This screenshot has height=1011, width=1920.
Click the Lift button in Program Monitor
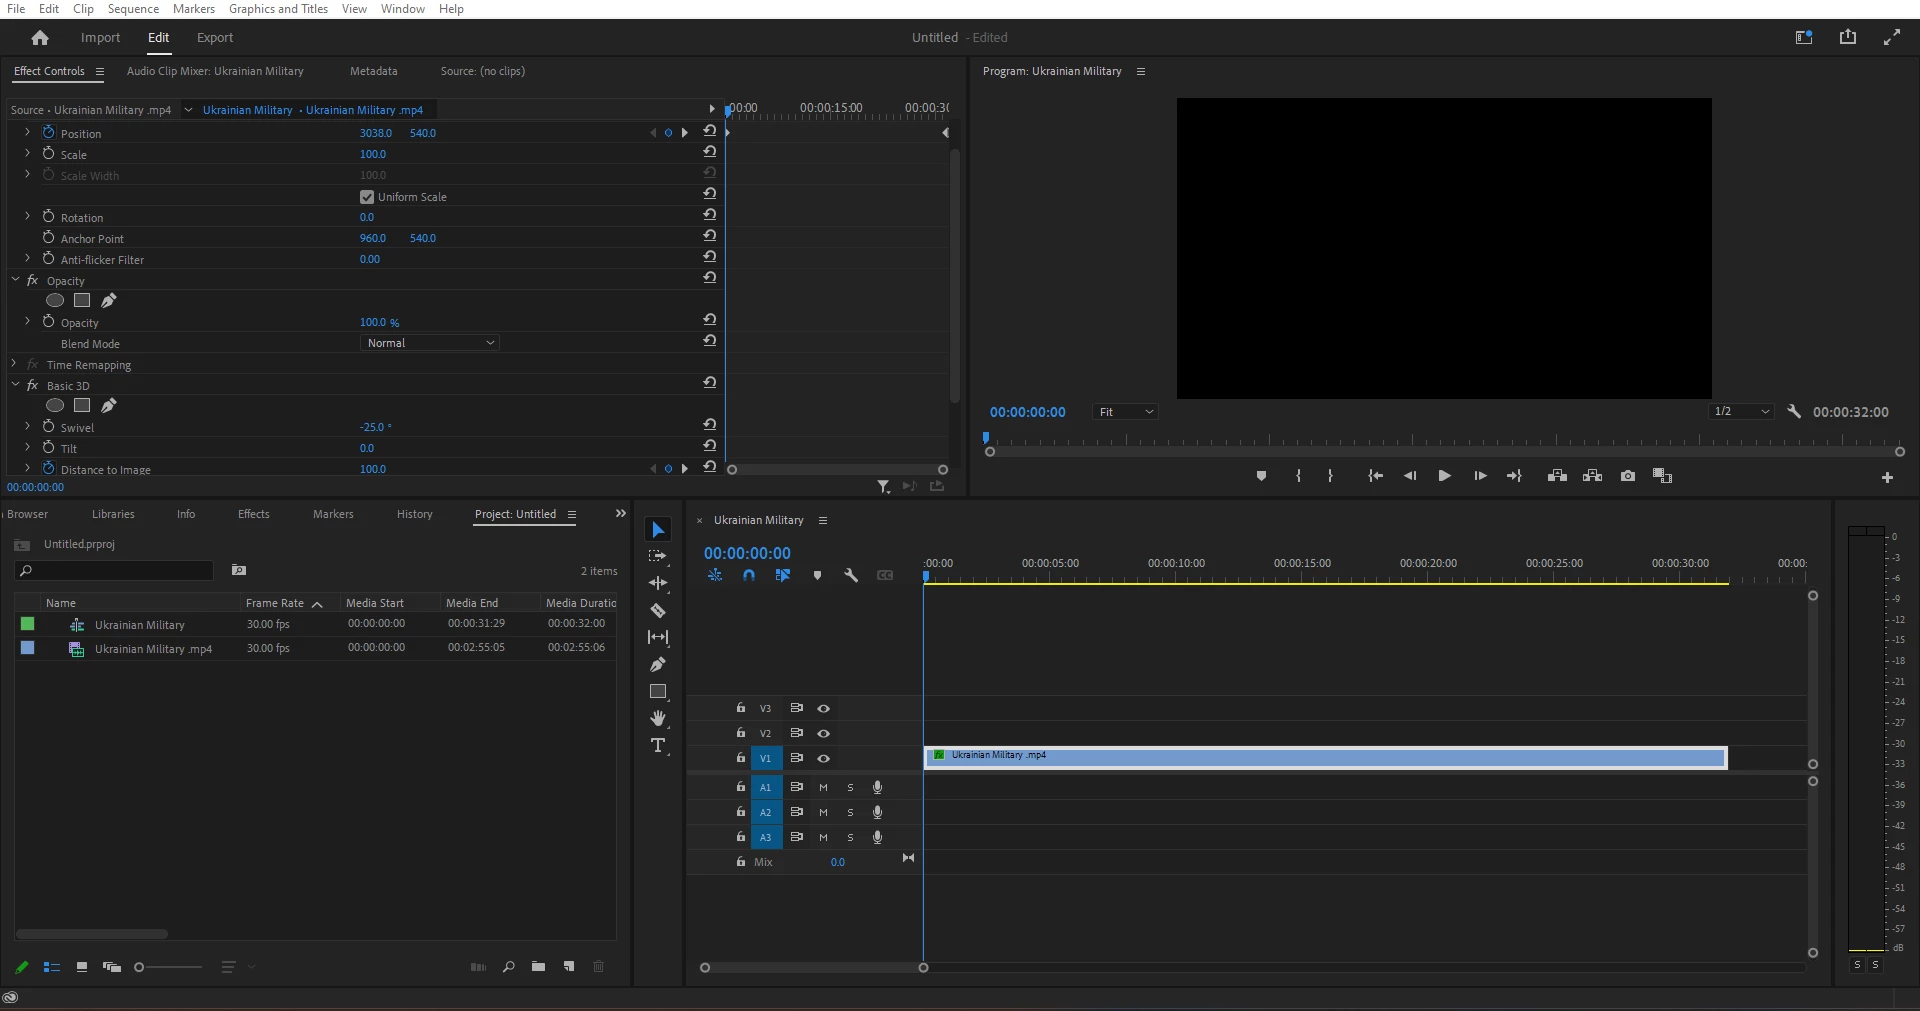coord(1557,476)
